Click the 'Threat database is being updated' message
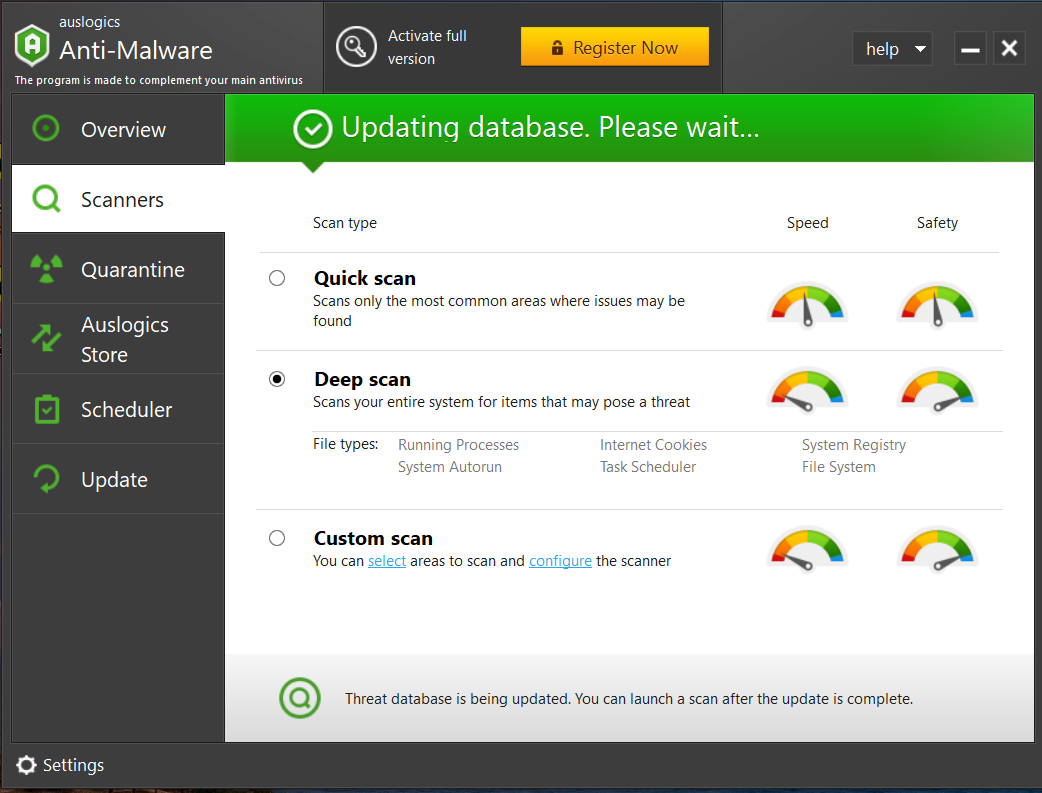Image resolution: width=1042 pixels, height=793 pixels. pos(629,699)
